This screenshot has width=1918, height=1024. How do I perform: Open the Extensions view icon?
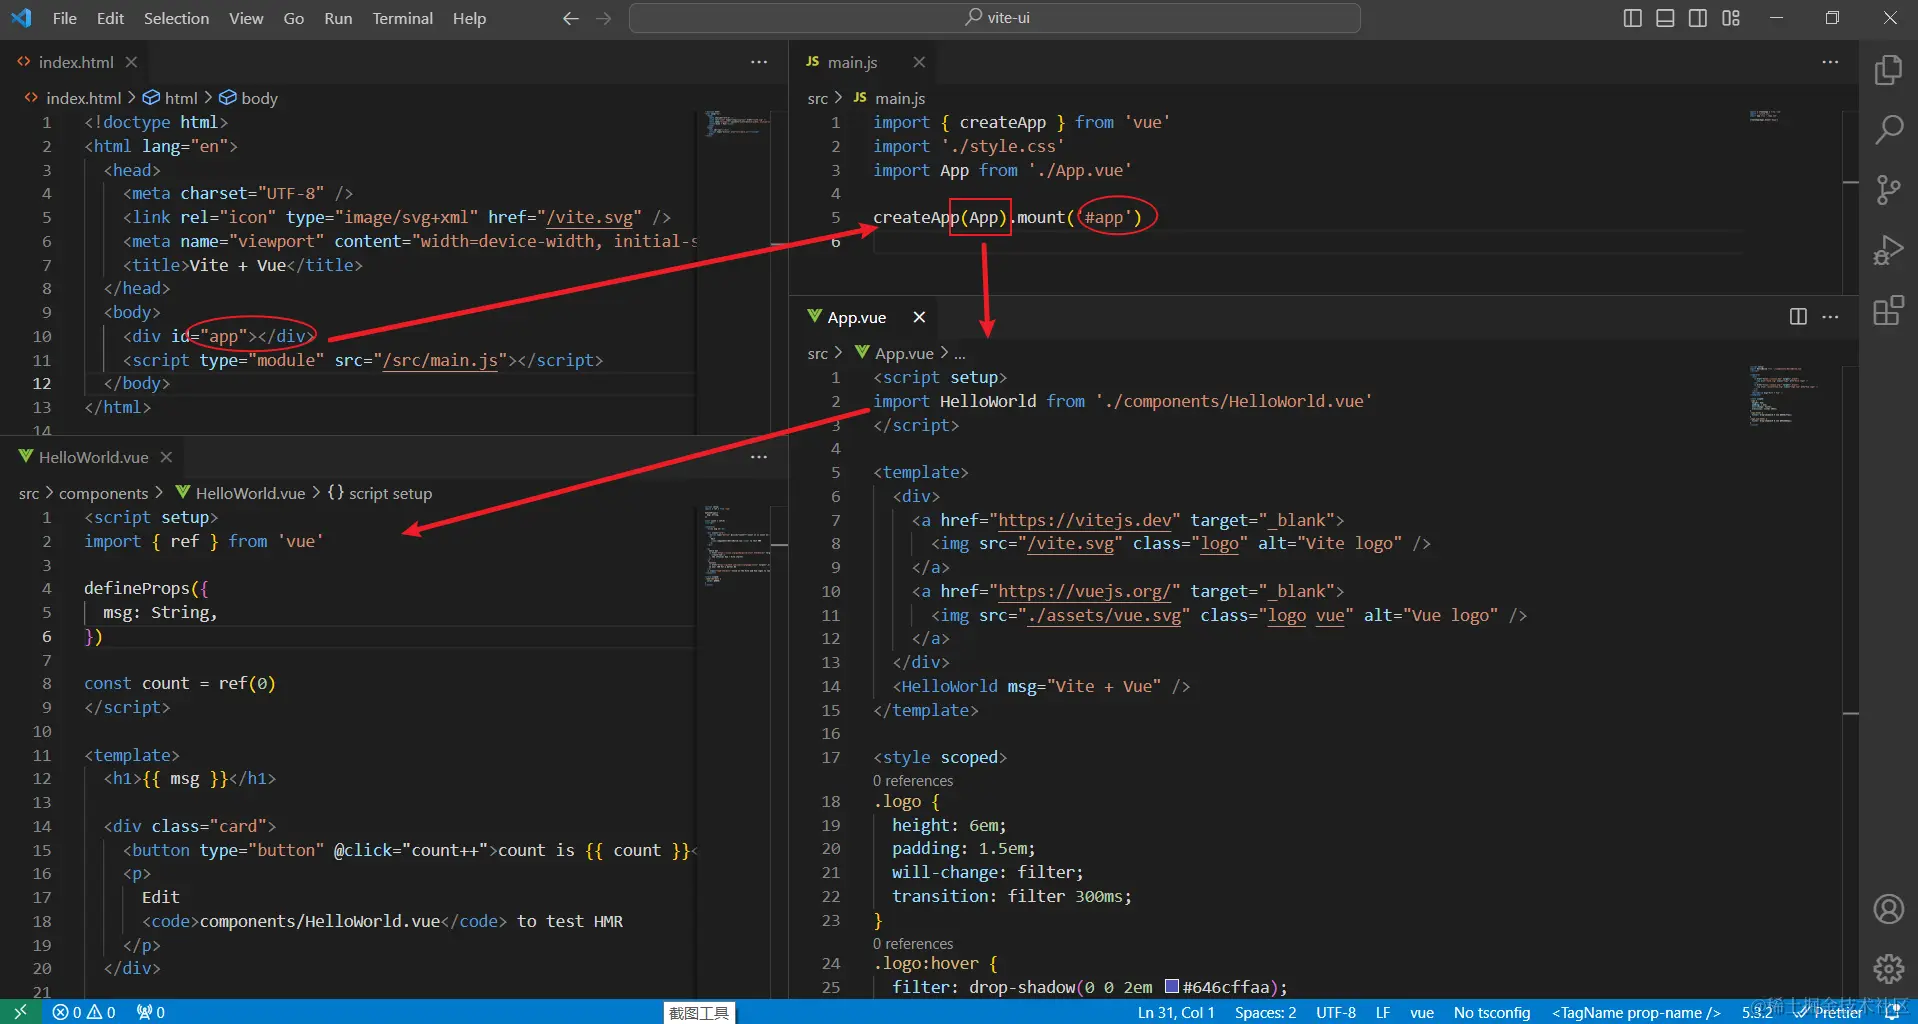[1888, 311]
